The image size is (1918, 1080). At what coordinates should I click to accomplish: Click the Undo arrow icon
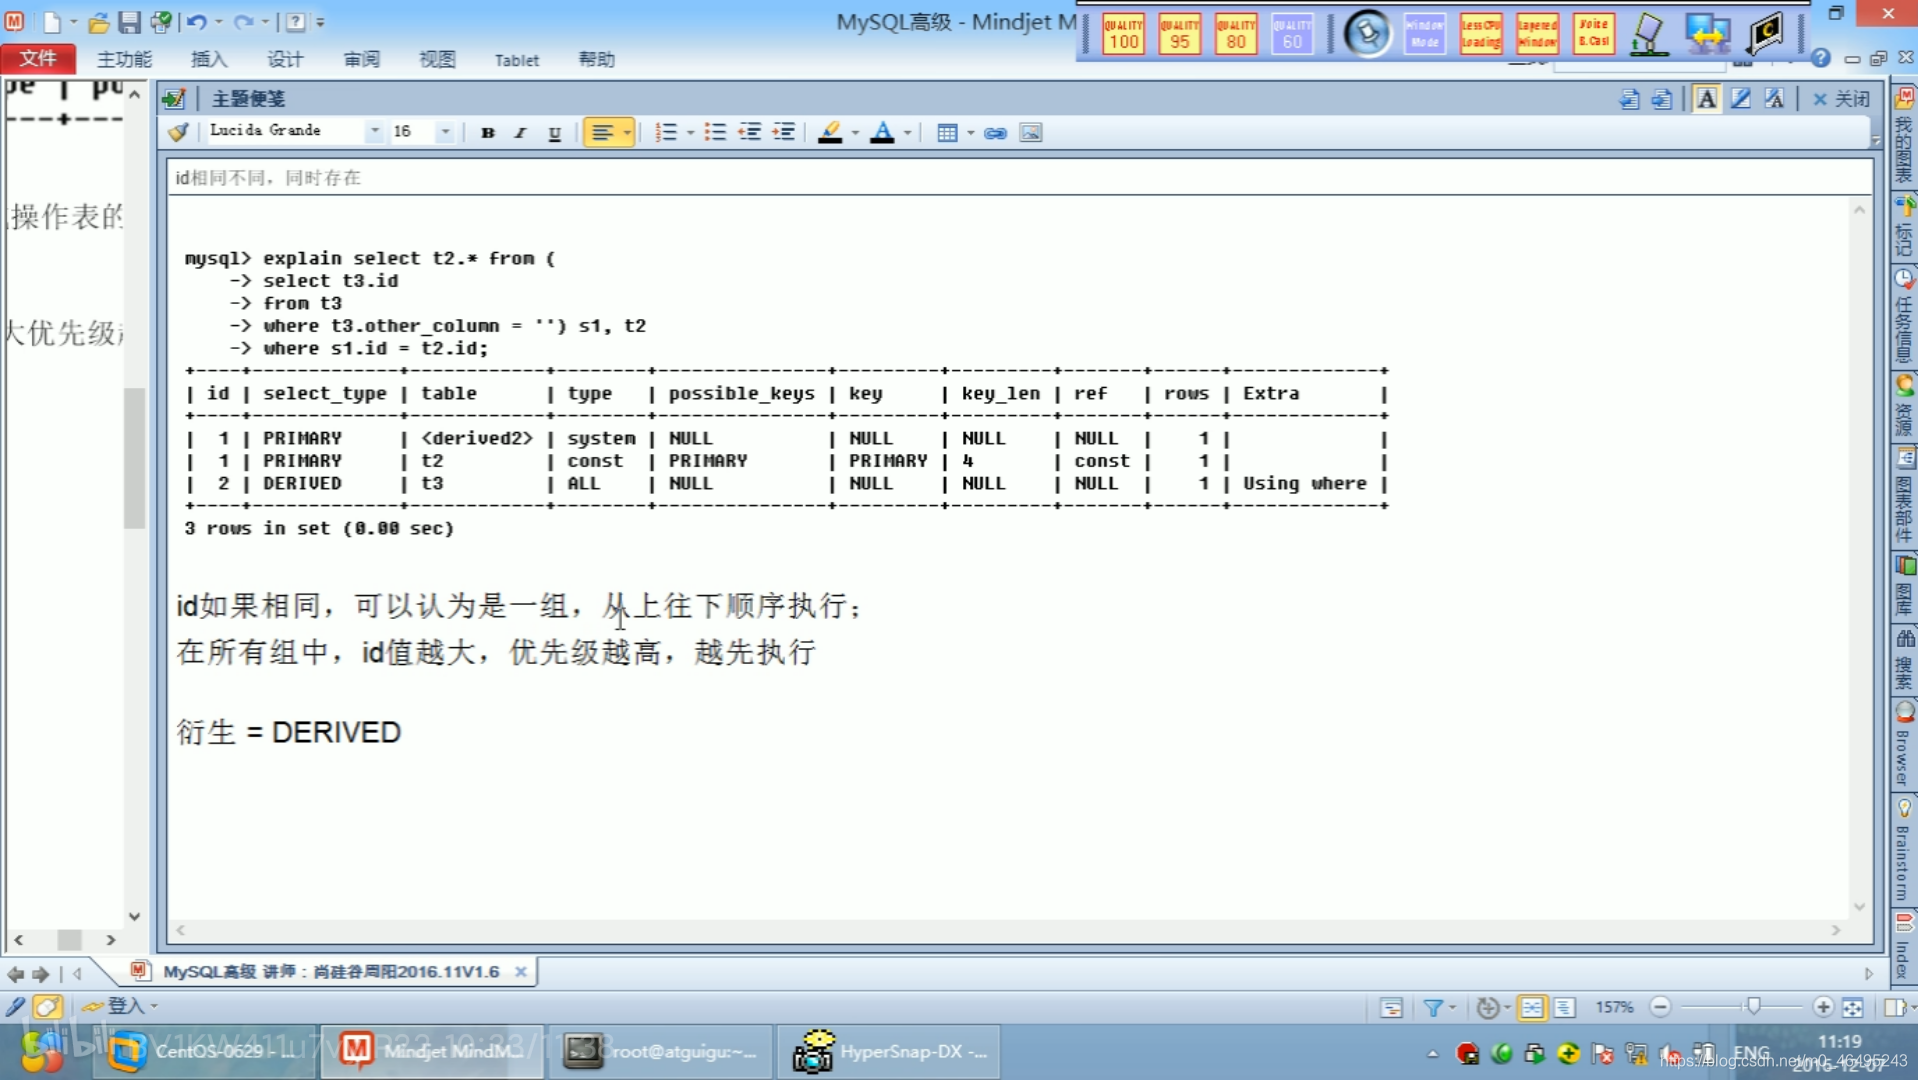pyautogui.click(x=197, y=21)
